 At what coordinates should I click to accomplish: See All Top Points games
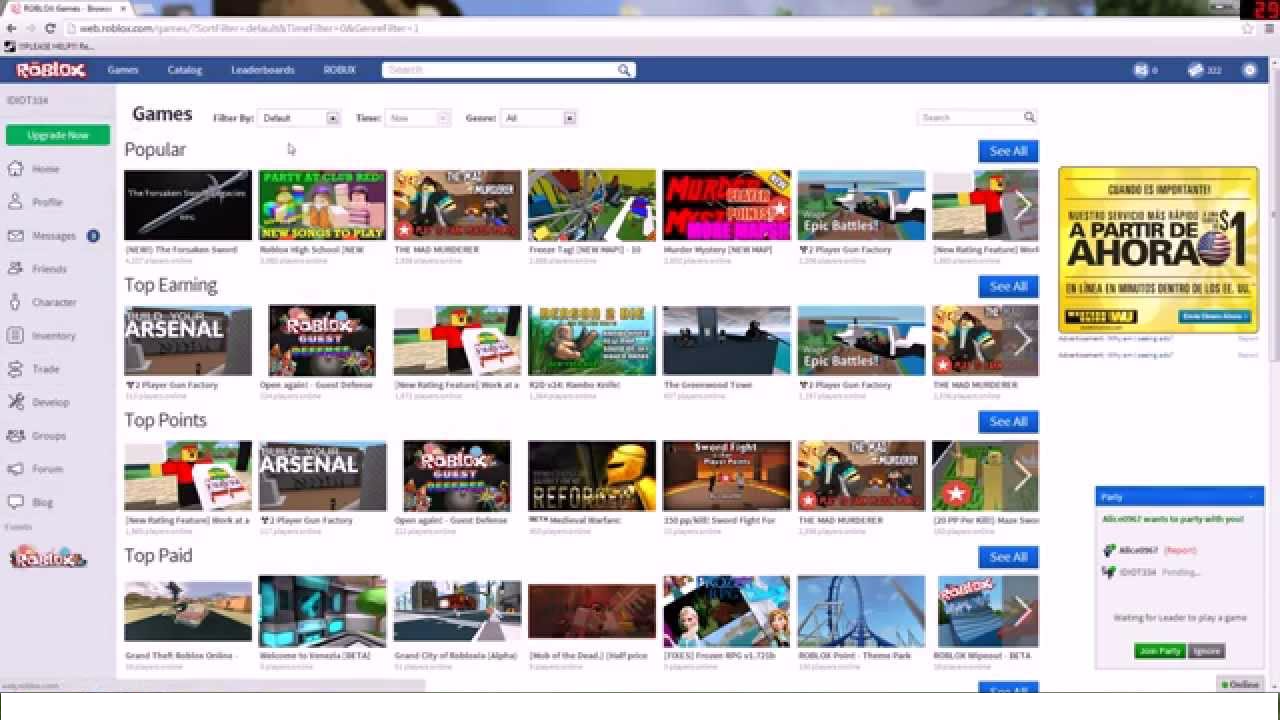pyautogui.click(x=1008, y=422)
